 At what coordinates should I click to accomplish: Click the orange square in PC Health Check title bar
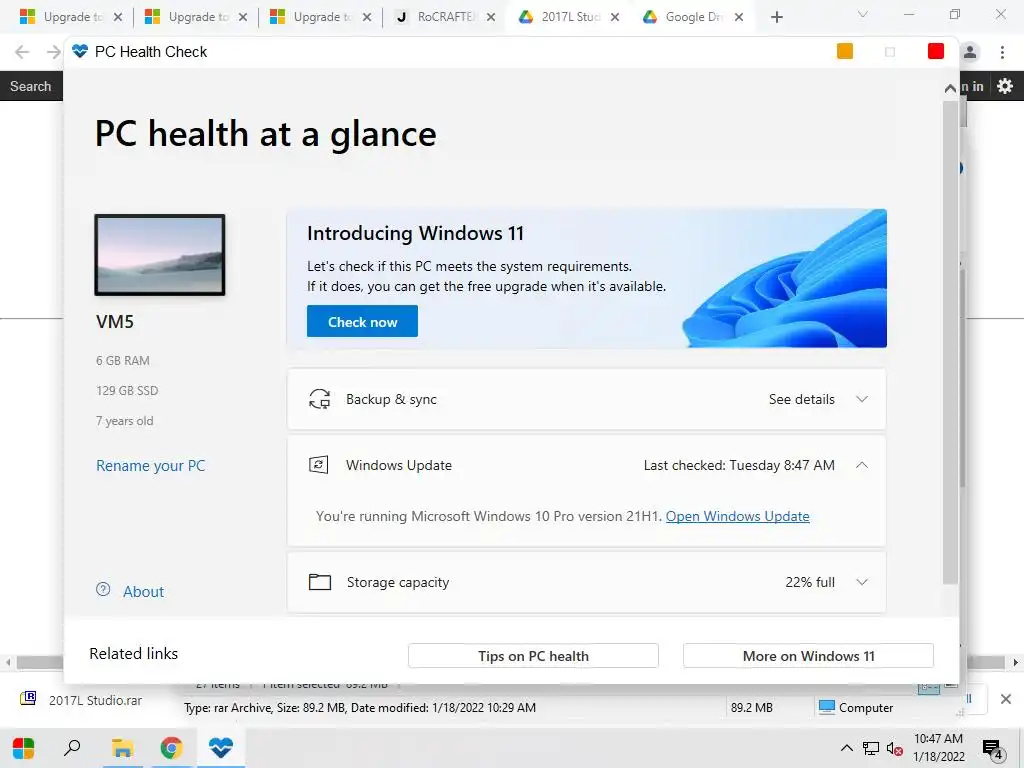pos(844,51)
